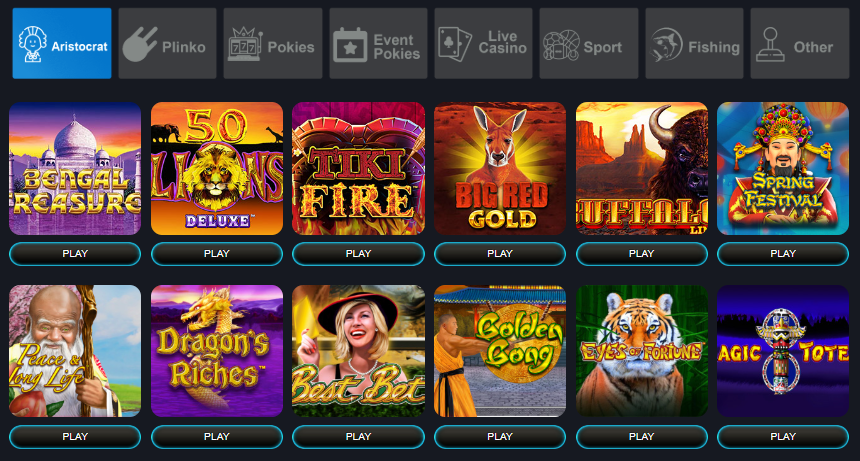Switch to the Pokies slot machine tab
Image resolution: width=860 pixels, height=461 pixels.
[273, 43]
